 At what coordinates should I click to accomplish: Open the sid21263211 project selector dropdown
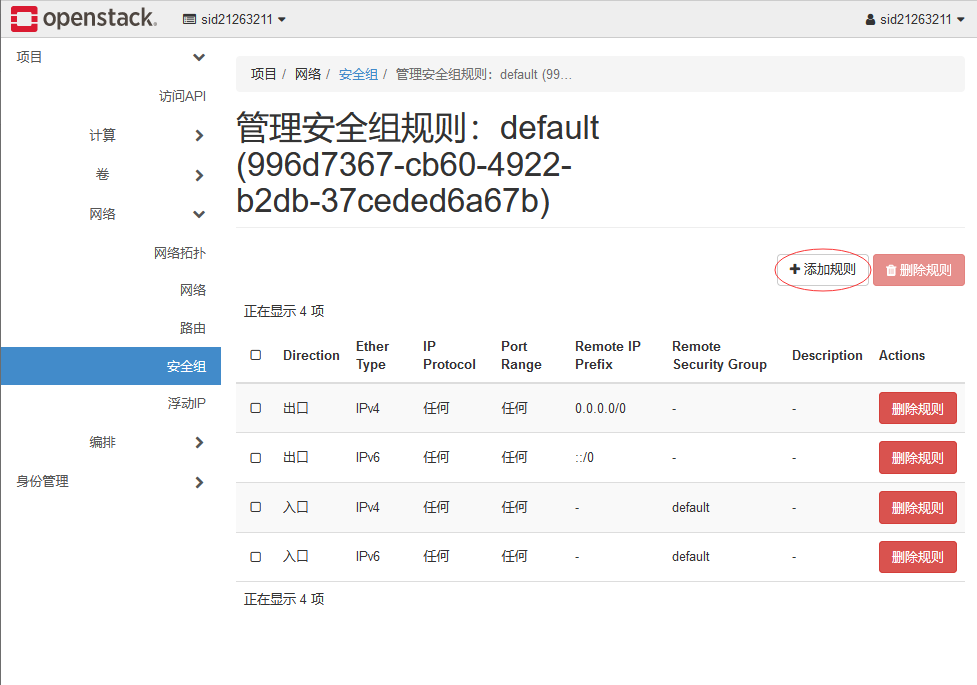[234, 19]
